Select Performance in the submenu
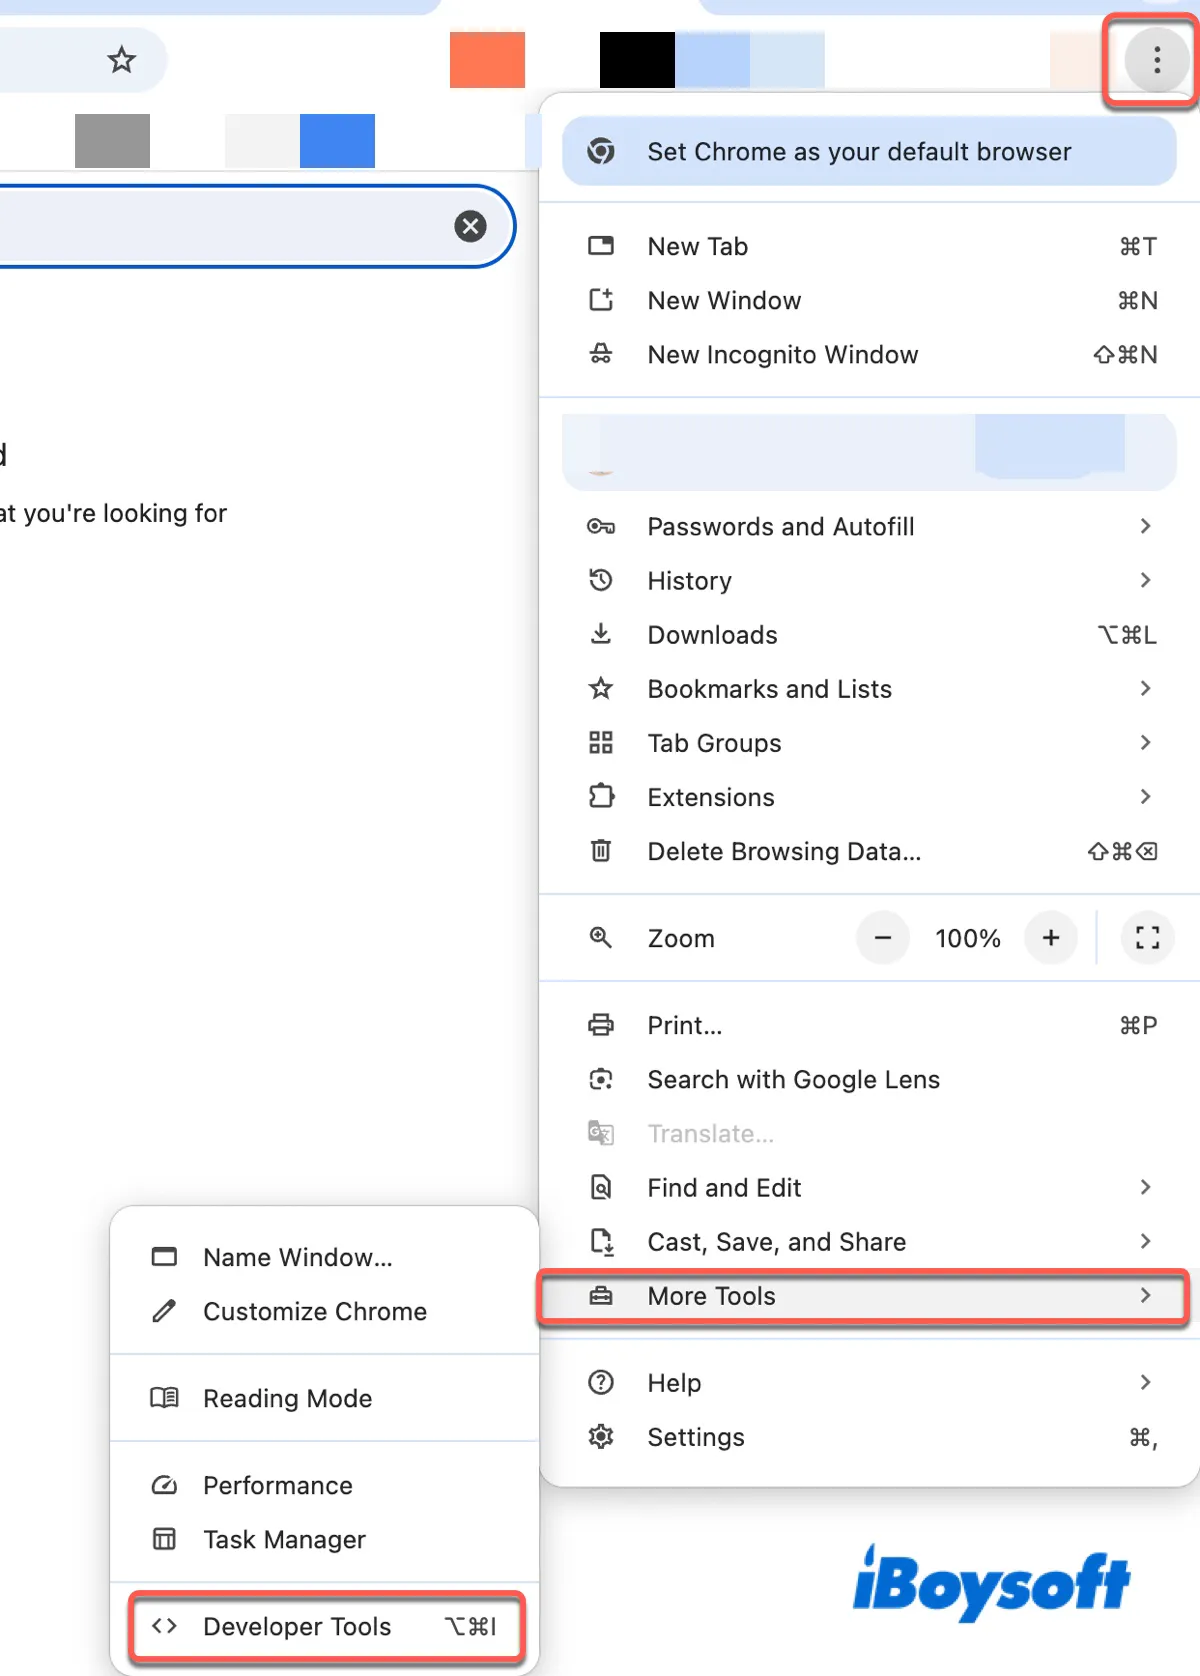This screenshot has height=1676, width=1200. tap(325, 1485)
